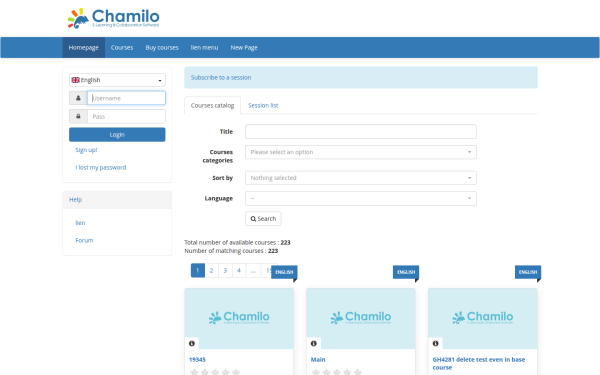Click into the Username input field
The width and height of the screenshot is (600, 375).
(x=126, y=98)
